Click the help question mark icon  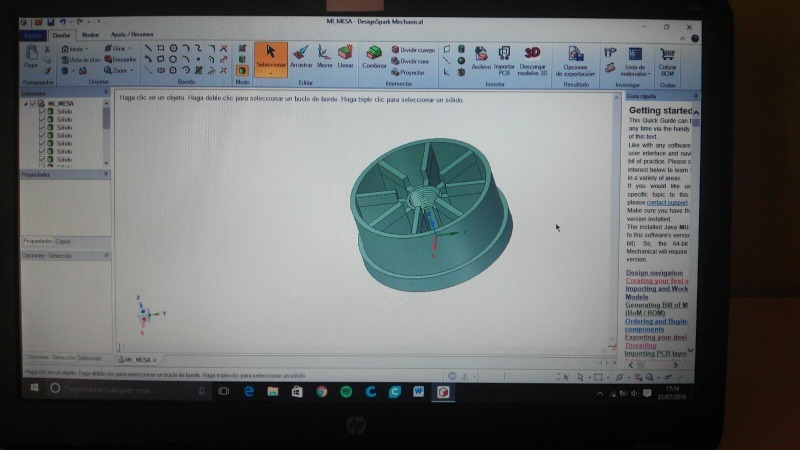point(695,38)
